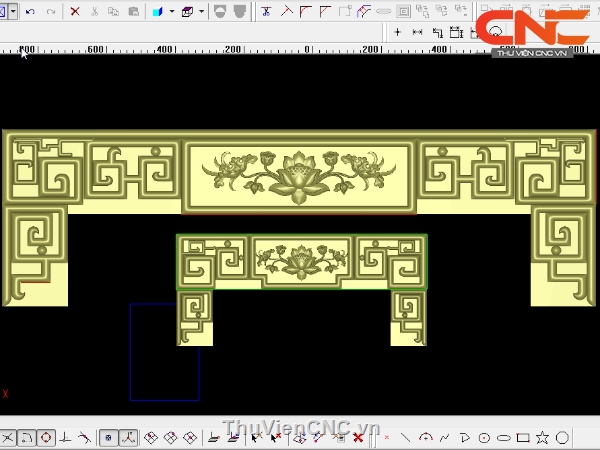Click the red X delete icon in top toolbar
The height and width of the screenshot is (450, 600).
[x=77, y=12]
